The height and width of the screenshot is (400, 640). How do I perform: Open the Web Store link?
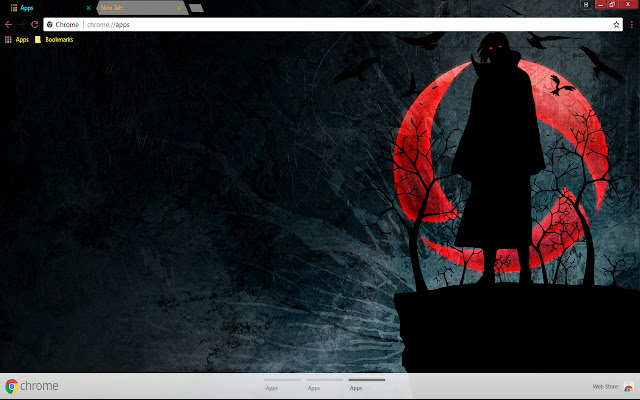pos(605,386)
